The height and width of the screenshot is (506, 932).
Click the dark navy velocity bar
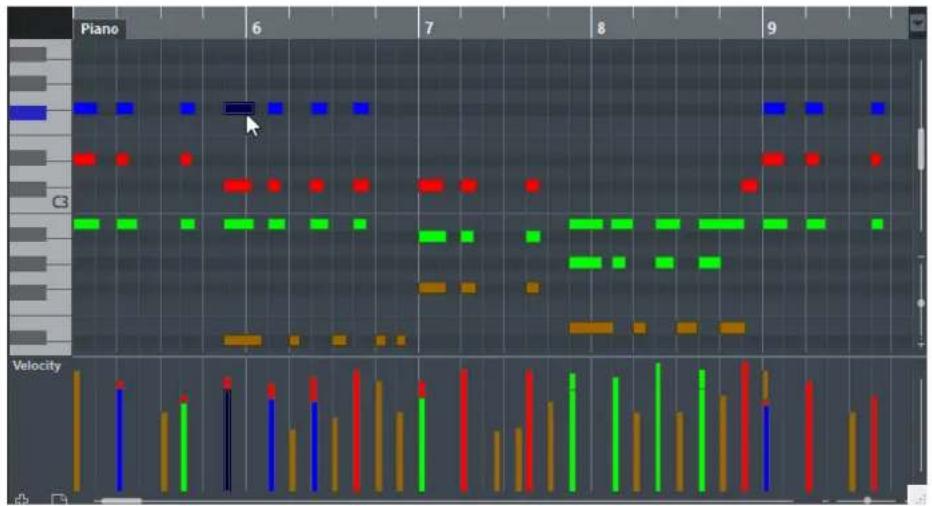[x=227, y=440]
